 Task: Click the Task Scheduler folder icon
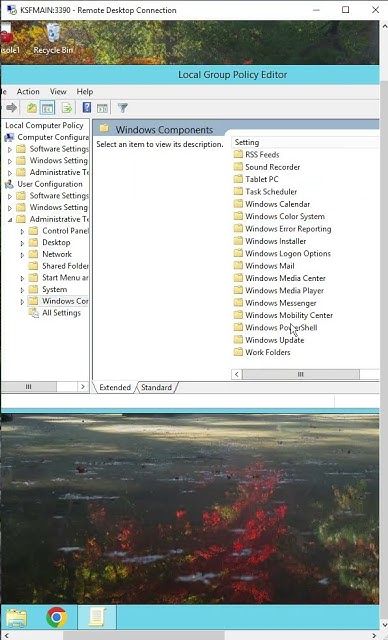238,191
